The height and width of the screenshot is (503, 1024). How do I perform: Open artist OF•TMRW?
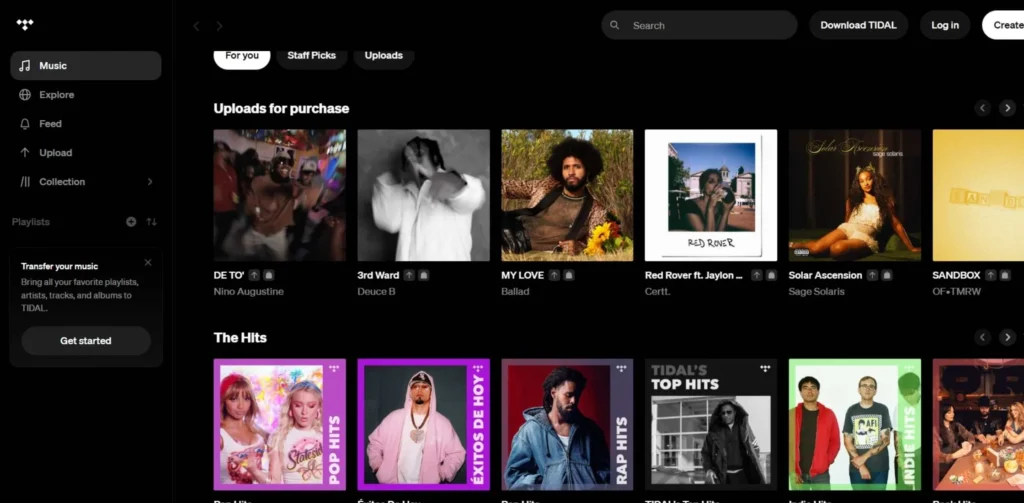(x=957, y=291)
